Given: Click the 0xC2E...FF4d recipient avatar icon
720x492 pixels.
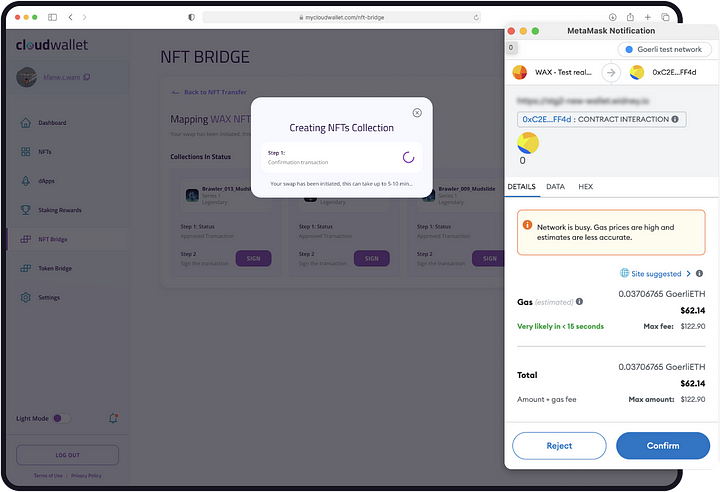Looking at the screenshot, I should point(637,72).
